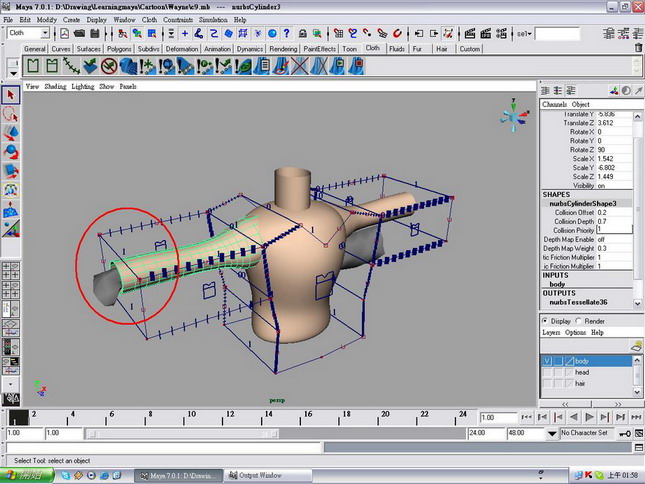Image resolution: width=645 pixels, height=484 pixels.
Task: Expand the OUTPUTS nurbsTessellate36 node
Action: click(578, 302)
